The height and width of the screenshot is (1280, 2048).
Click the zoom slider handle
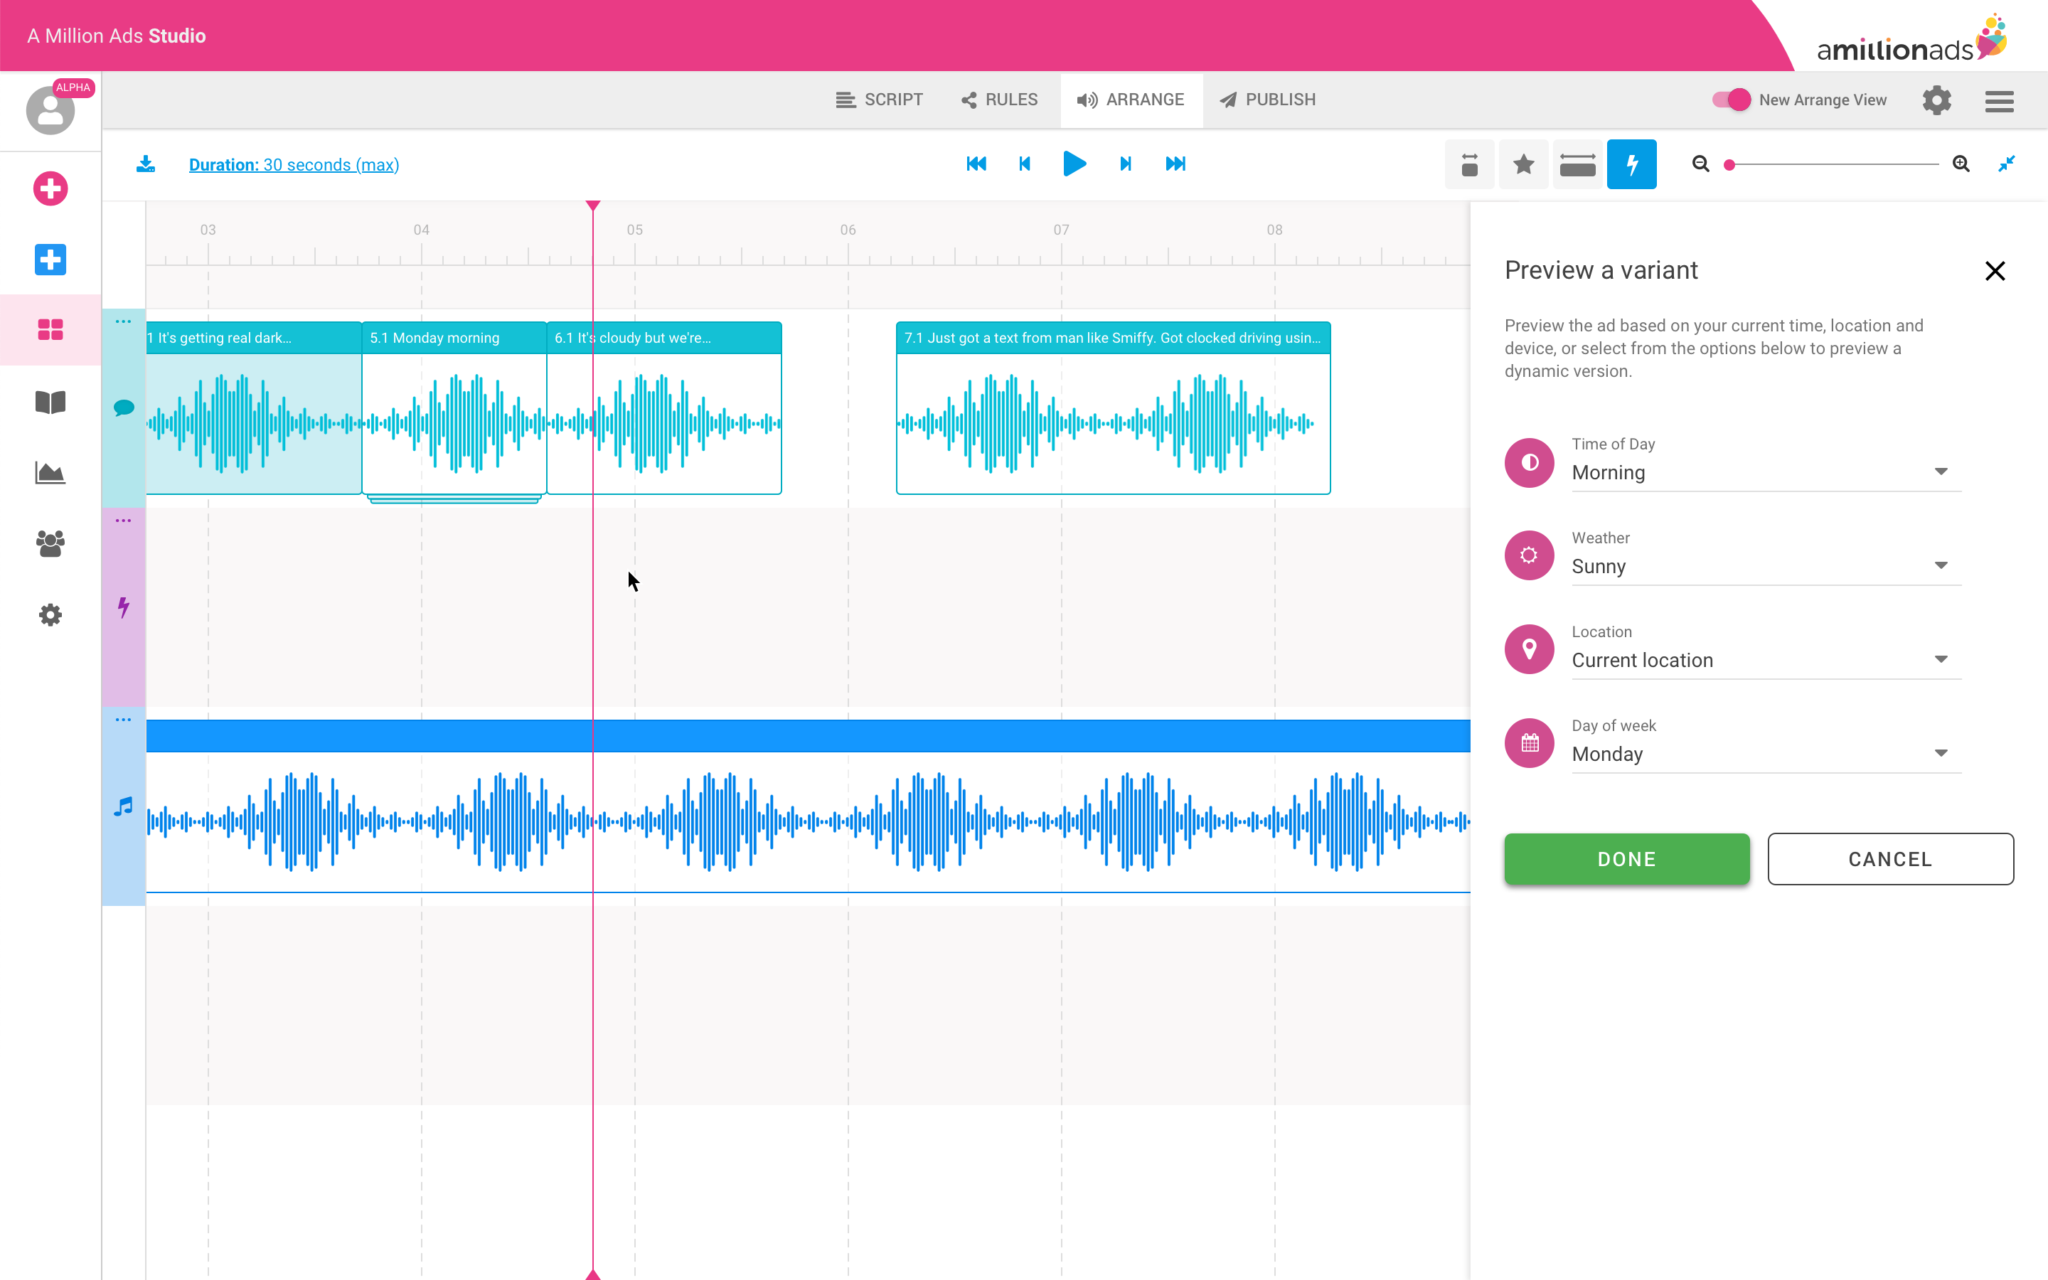[x=1729, y=164]
